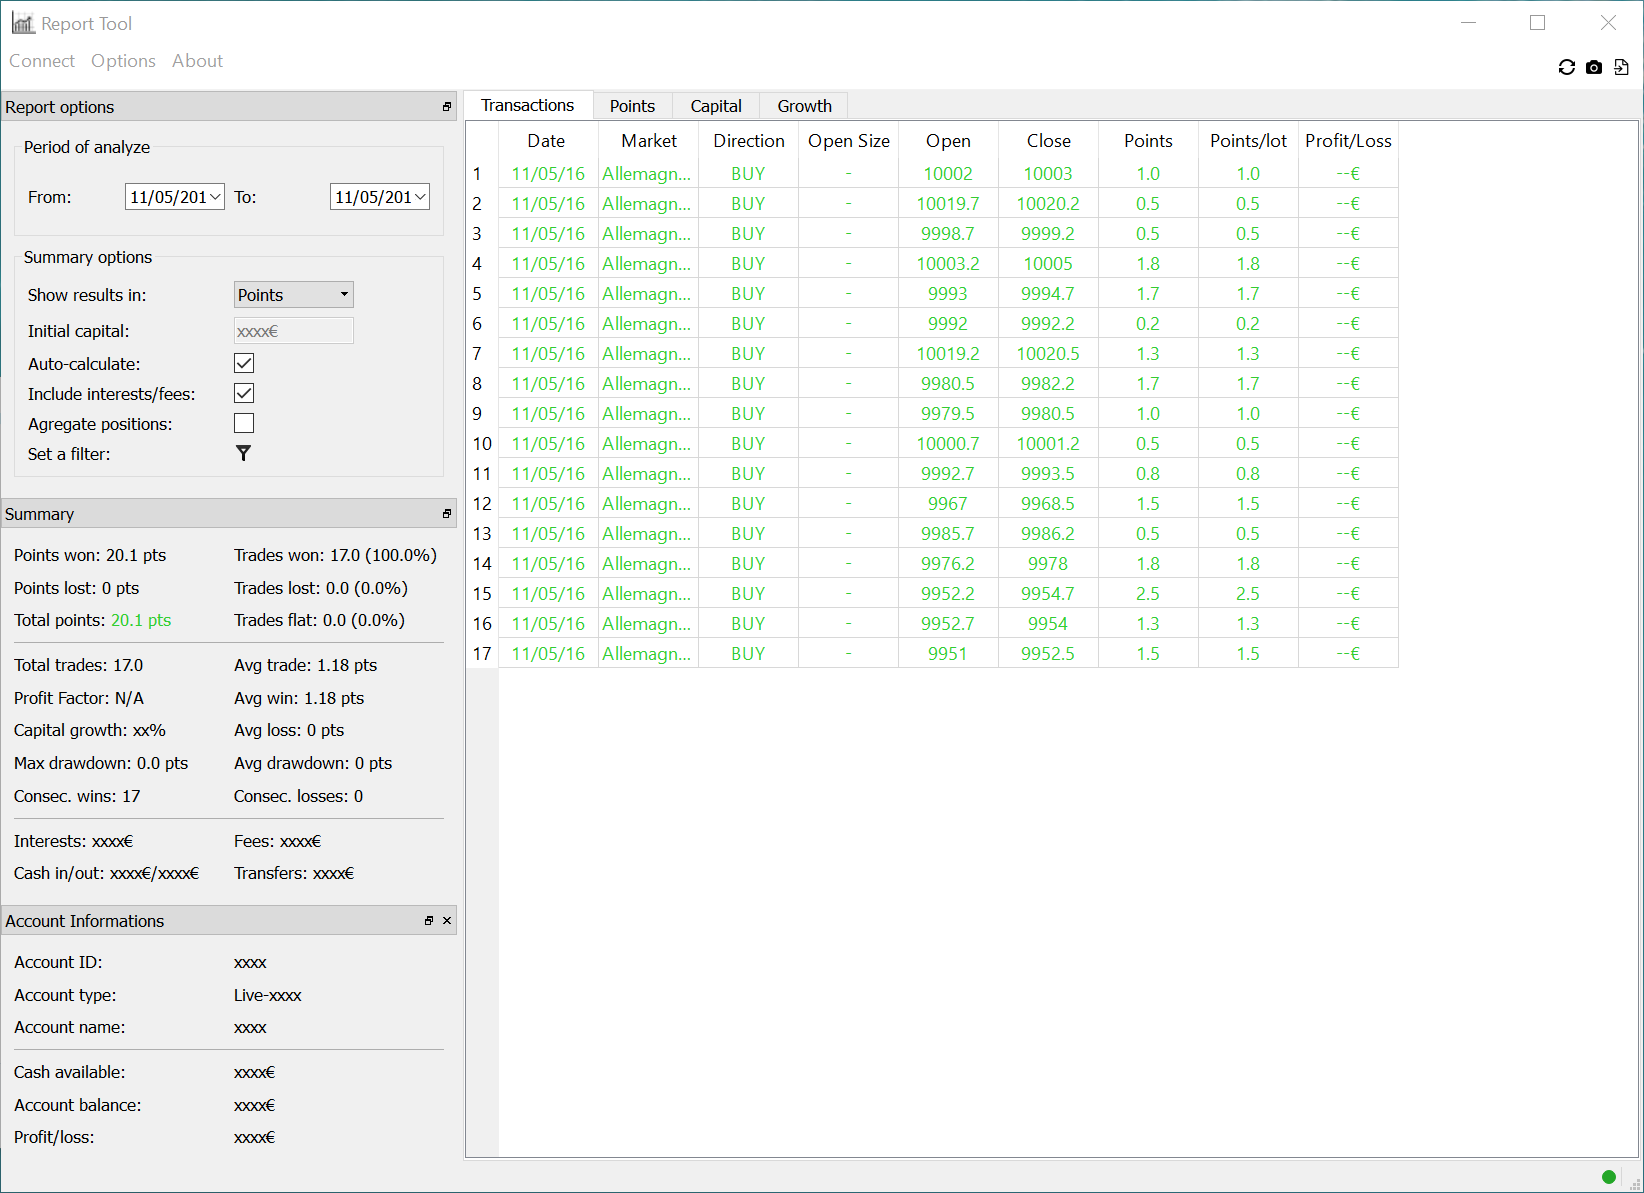Open the Connect menu
Screen dimensions: 1644x1193
(x=42, y=61)
